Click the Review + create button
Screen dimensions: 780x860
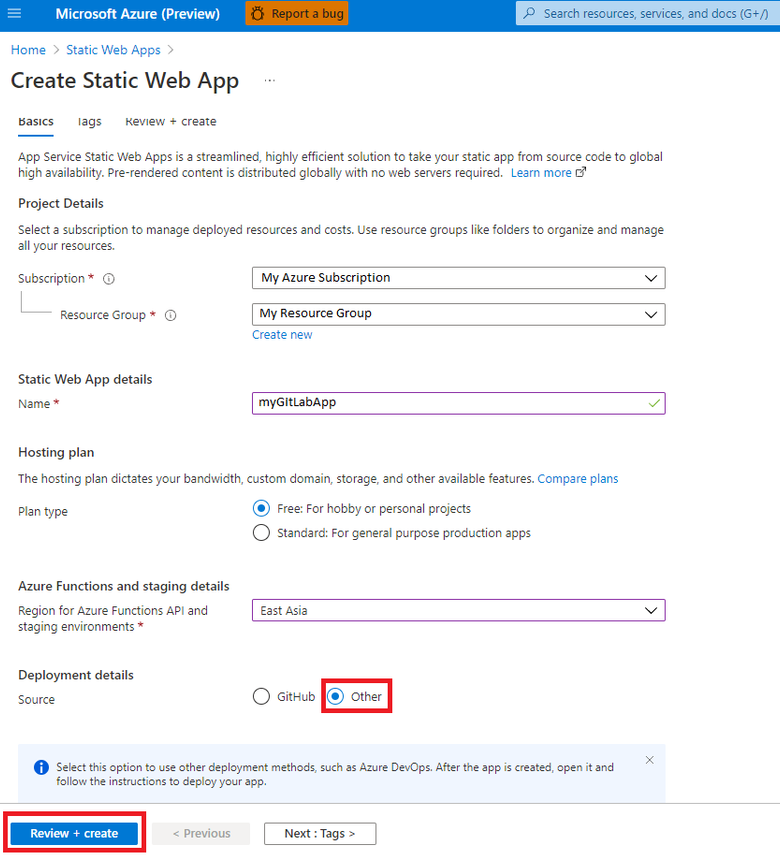(x=74, y=834)
